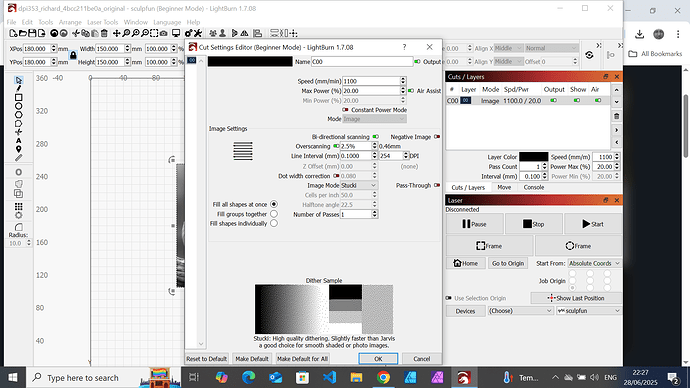Delete layer using trash icon in Cuts panel
Viewport: 690px width, 388px height.
pyautogui.click(x=617, y=116)
